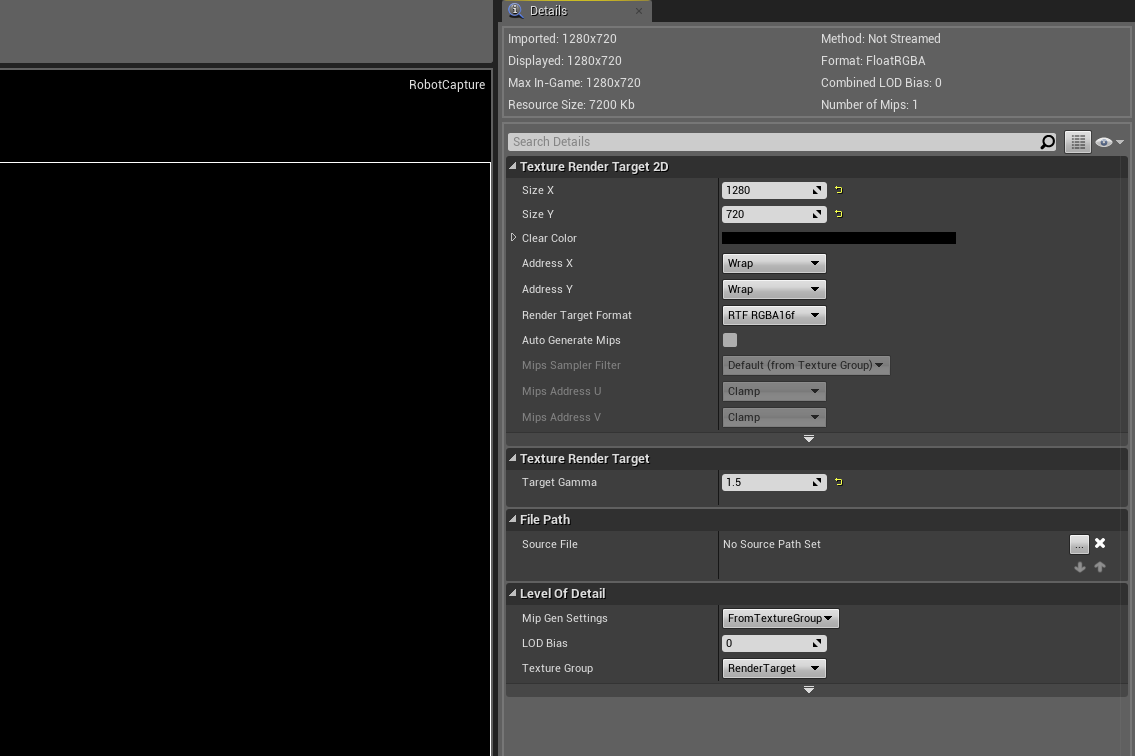Toggle Size X lock stepper widget

click(x=816, y=190)
